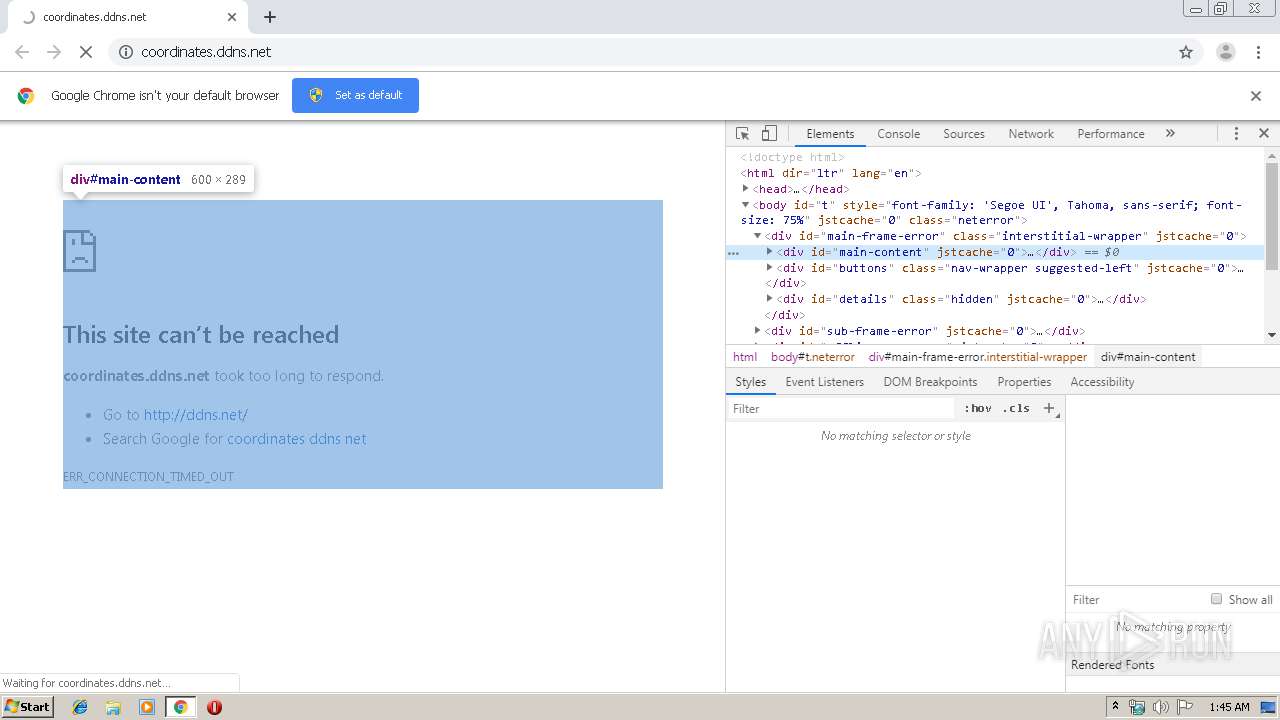
Task: Select the html breadcrumb
Action: (x=745, y=357)
